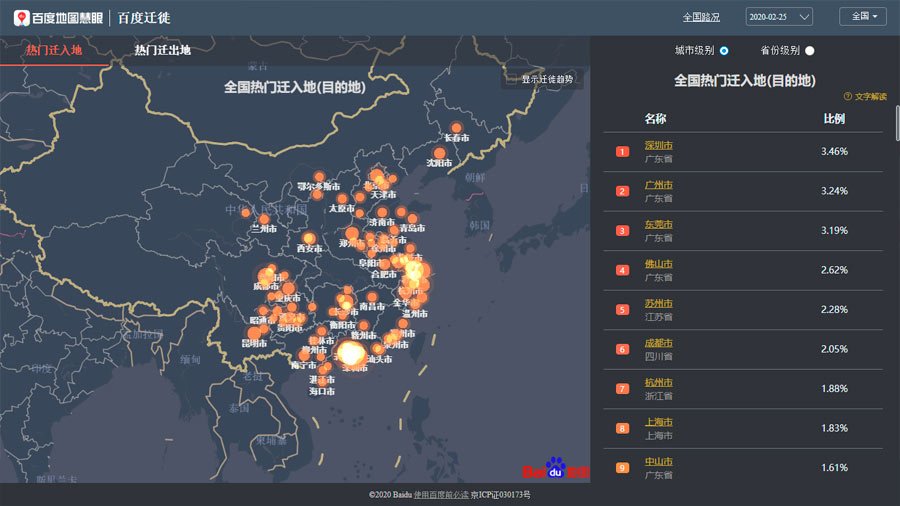The image size is (900, 506).
Task: Click rank badge 4 beside 佛山市
Action: [622, 270]
